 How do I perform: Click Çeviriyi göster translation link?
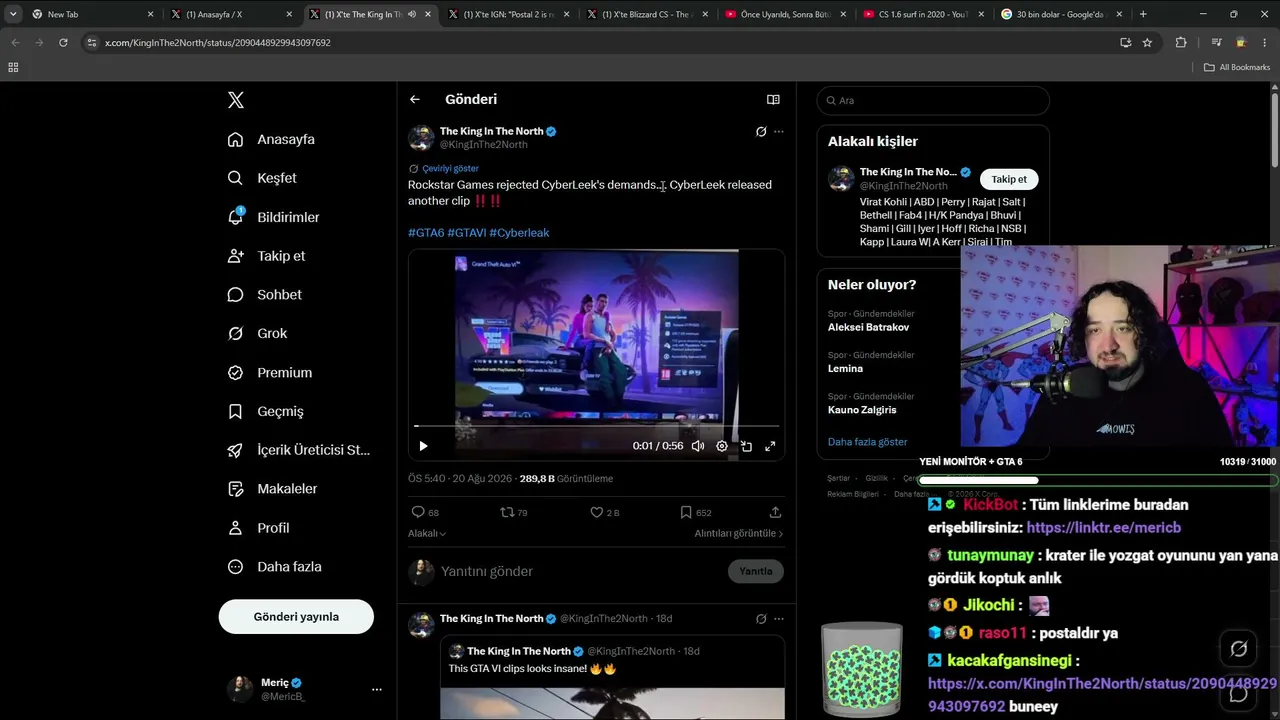[x=450, y=169]
